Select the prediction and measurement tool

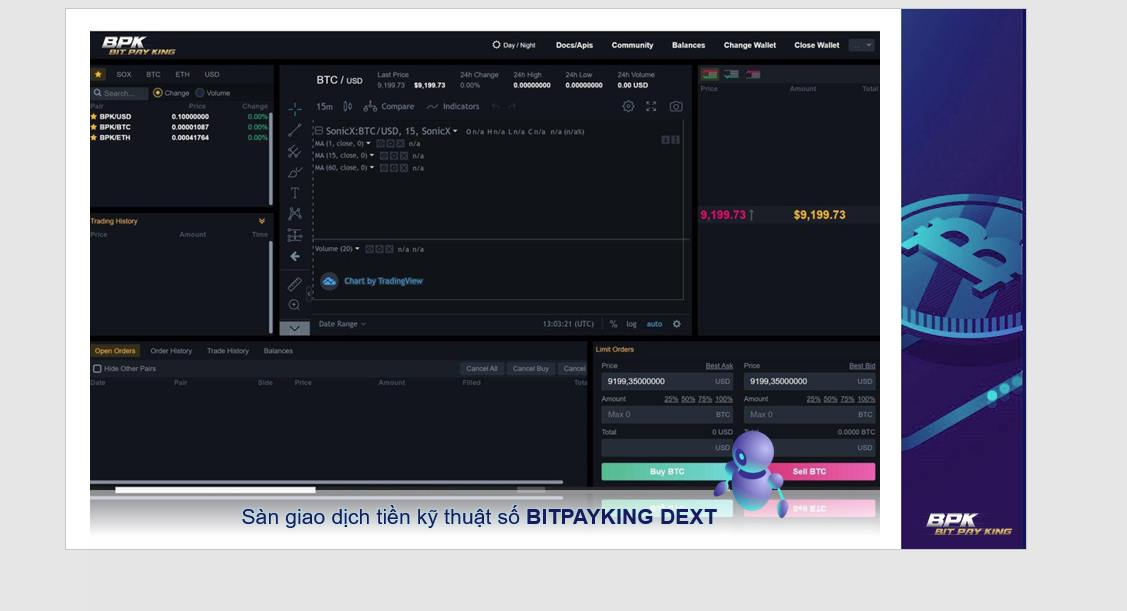tap(295, 235)
